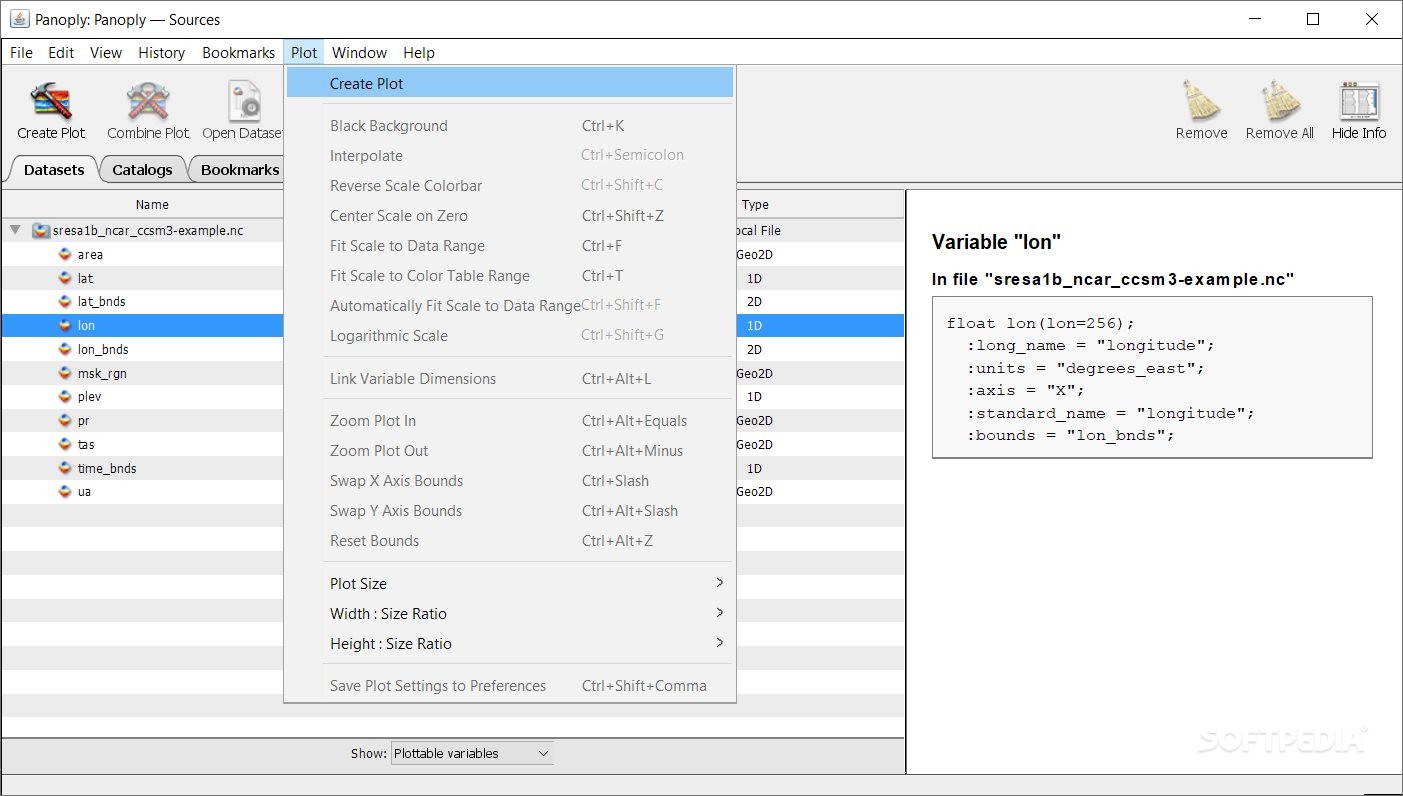
Task: Click Save Plot Settings to Preferences
Action: (510, 686)
